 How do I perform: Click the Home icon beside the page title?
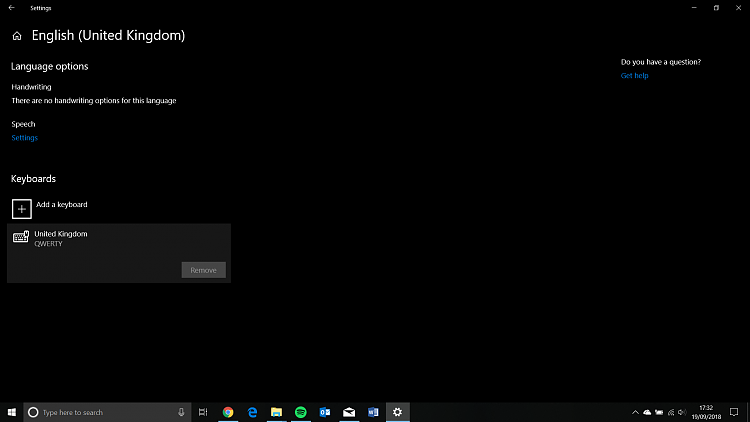(x=17, y=36)
